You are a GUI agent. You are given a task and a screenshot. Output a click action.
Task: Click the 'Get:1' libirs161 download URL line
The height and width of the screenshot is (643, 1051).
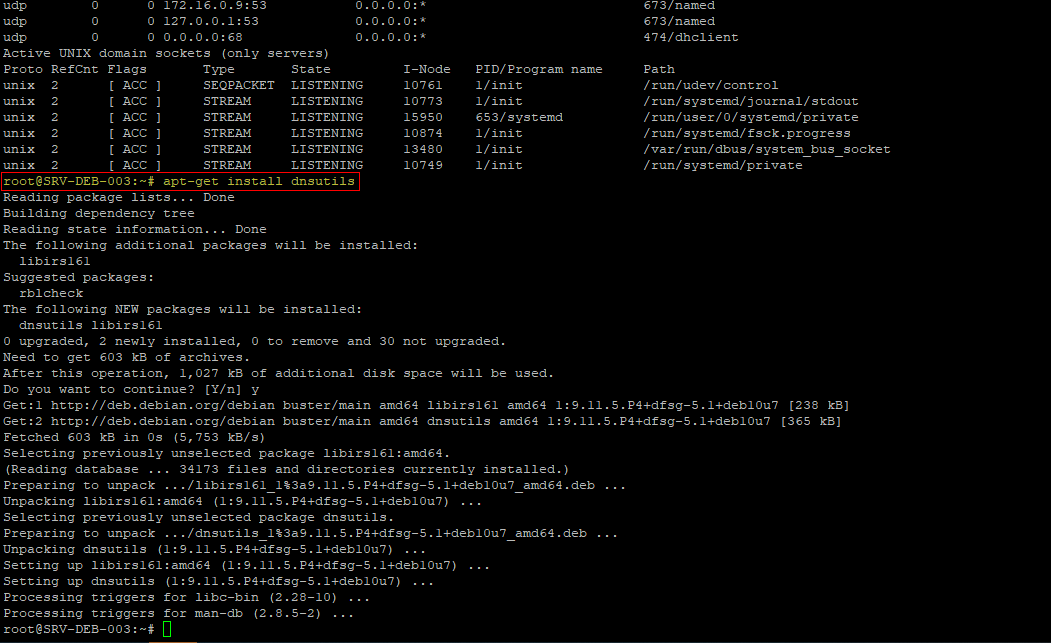426,406
